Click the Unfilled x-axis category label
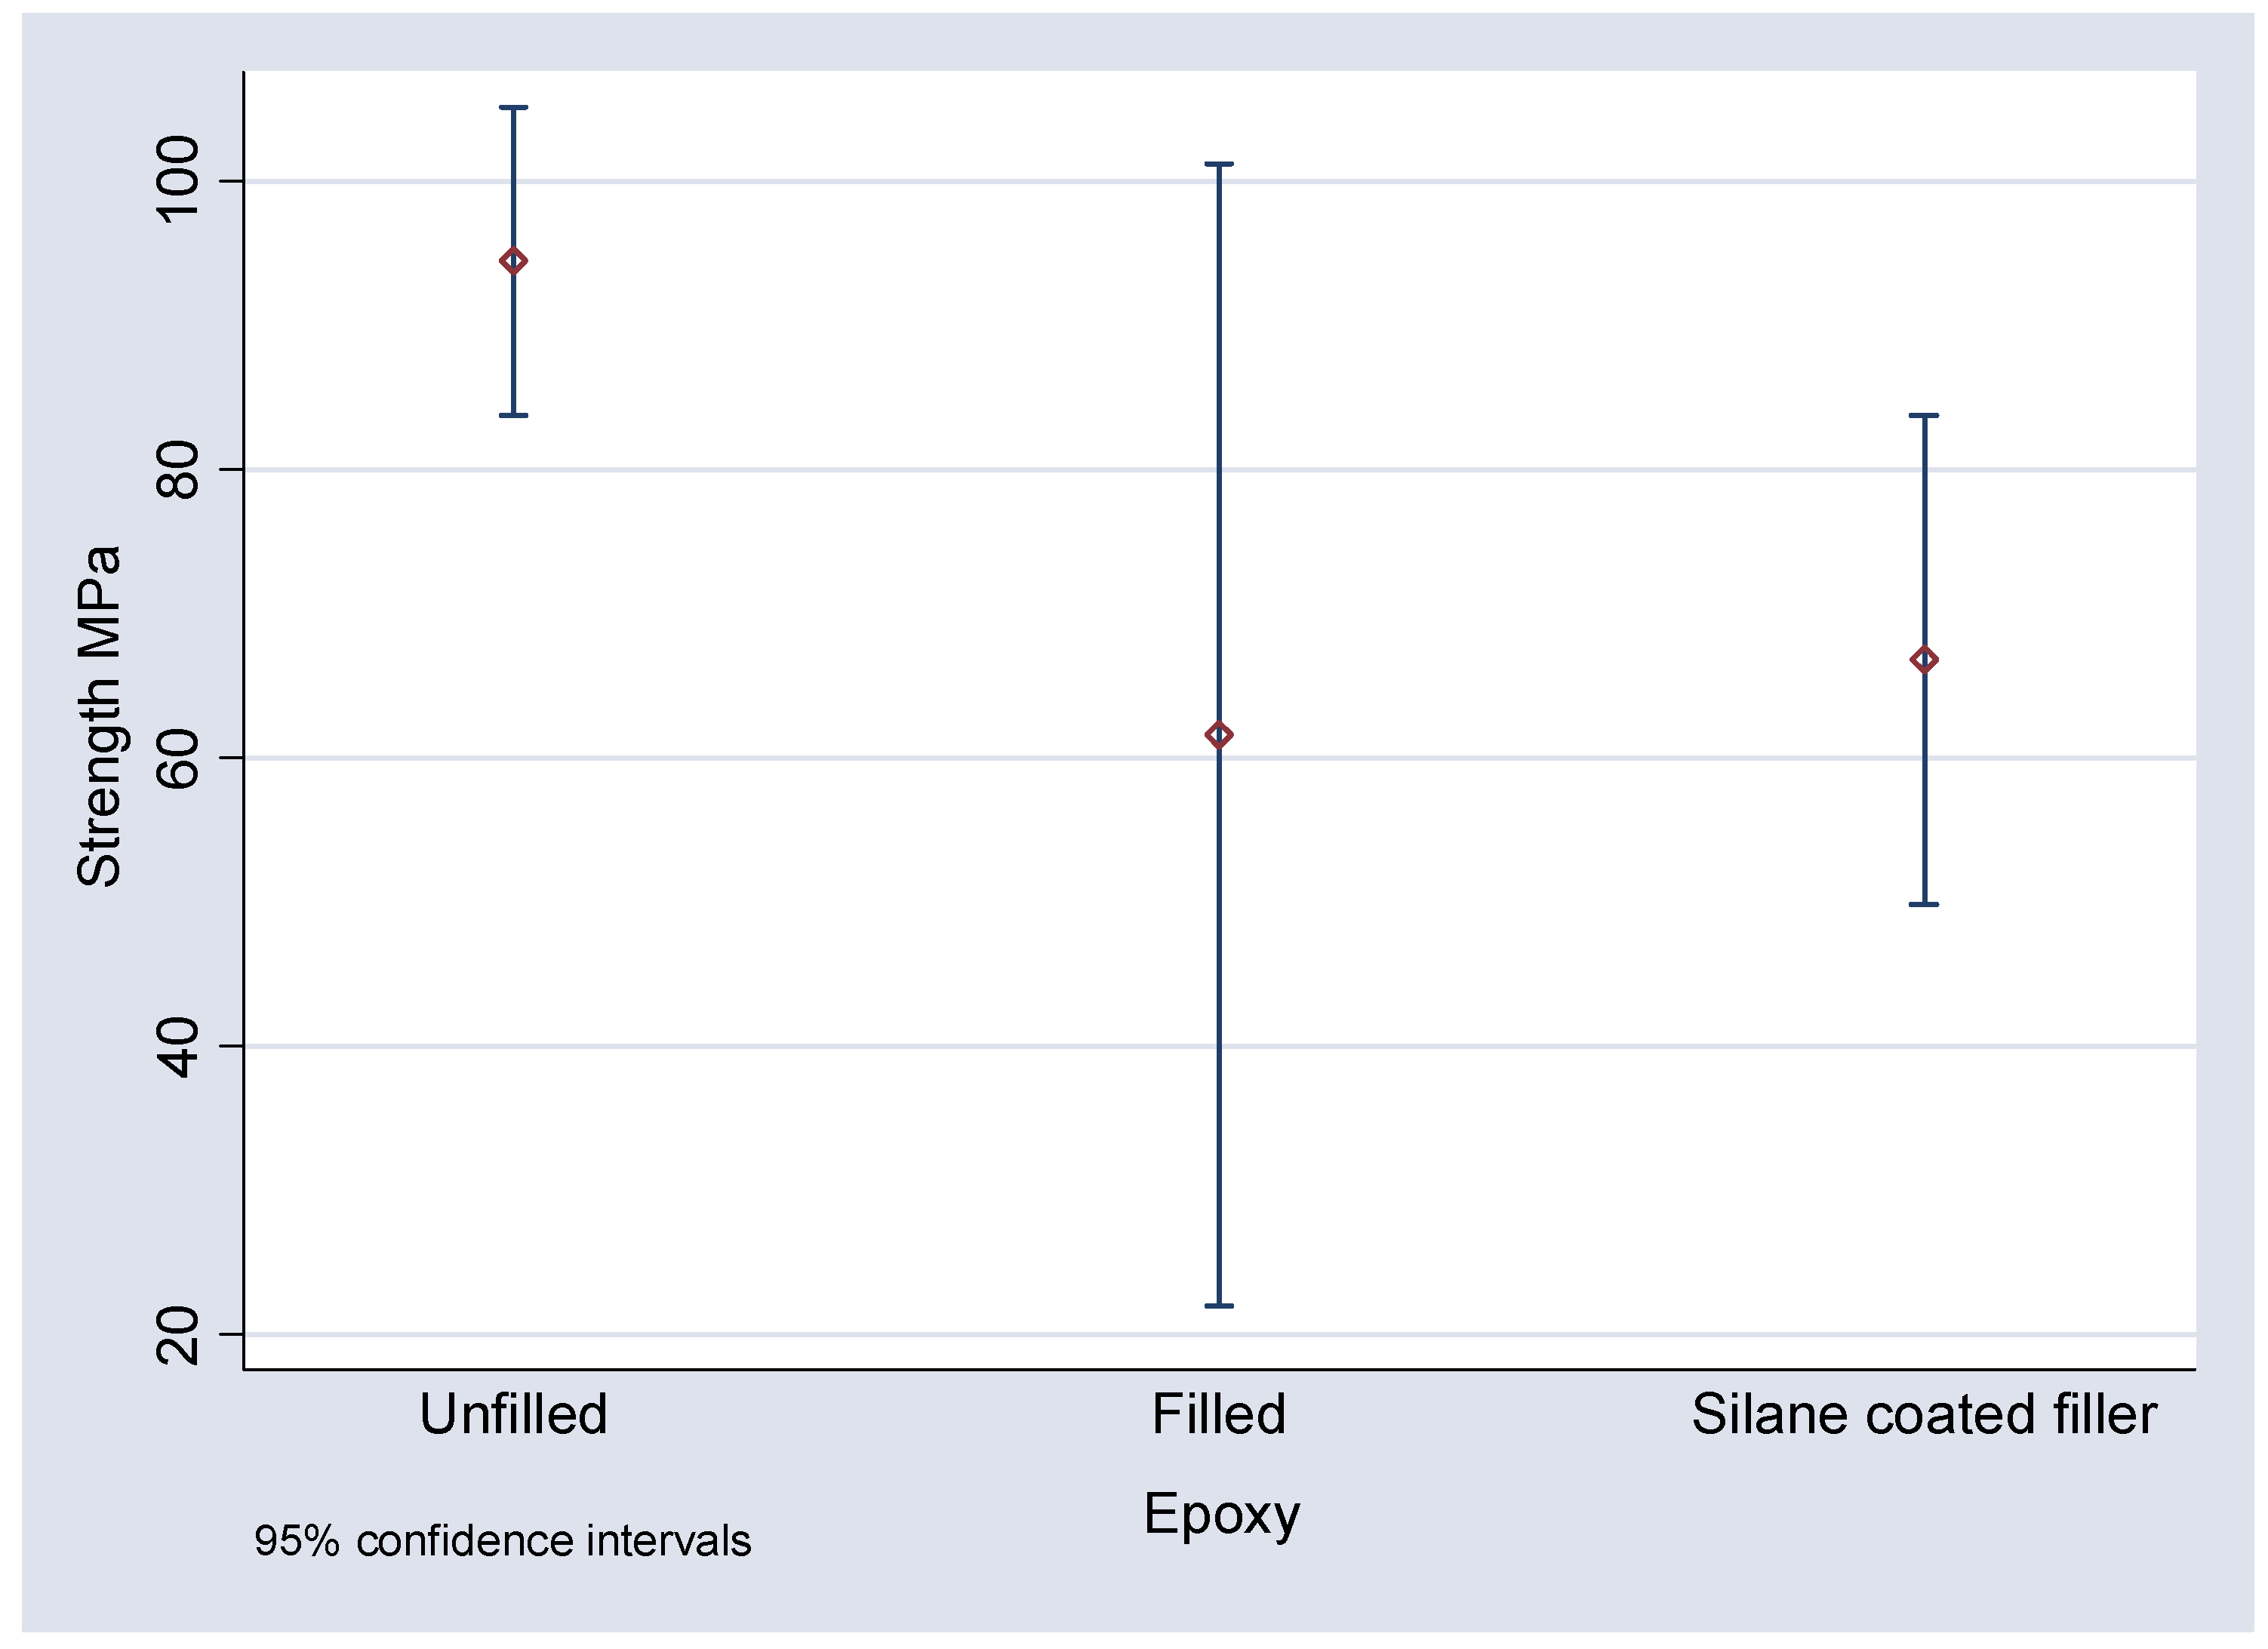The image size is (2268, 1649). [513, 1414]
